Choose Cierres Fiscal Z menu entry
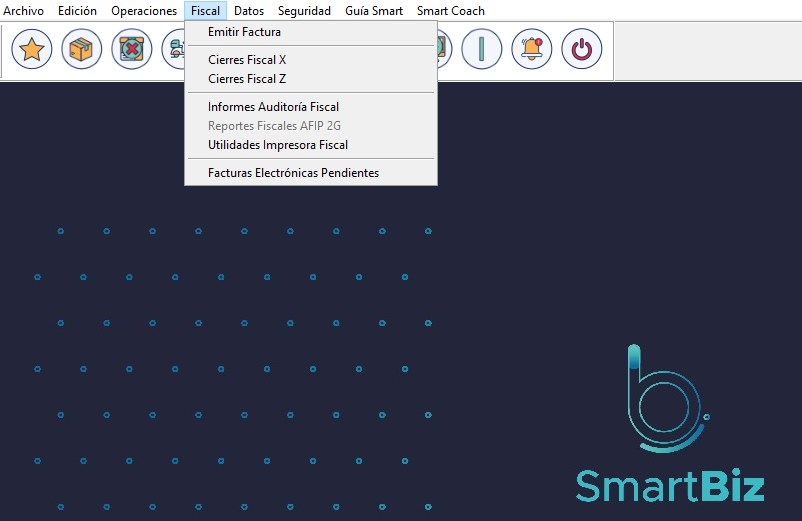The image size is (802, 521). (x=247, y=79)
